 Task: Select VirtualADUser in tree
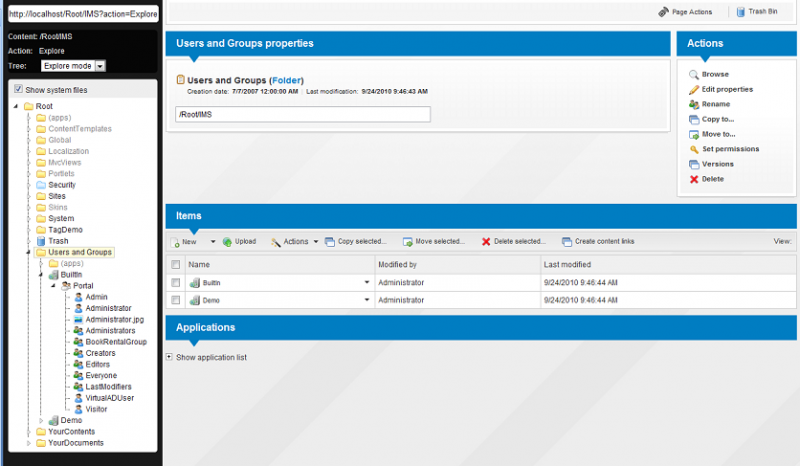(110, 398)
